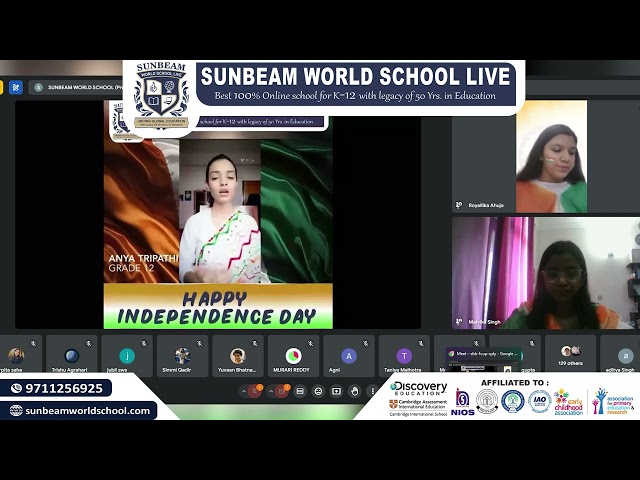Turn on the camera button
Image resolution: width=640 pixels, height=480 pixels.
[x=282, y=391]
